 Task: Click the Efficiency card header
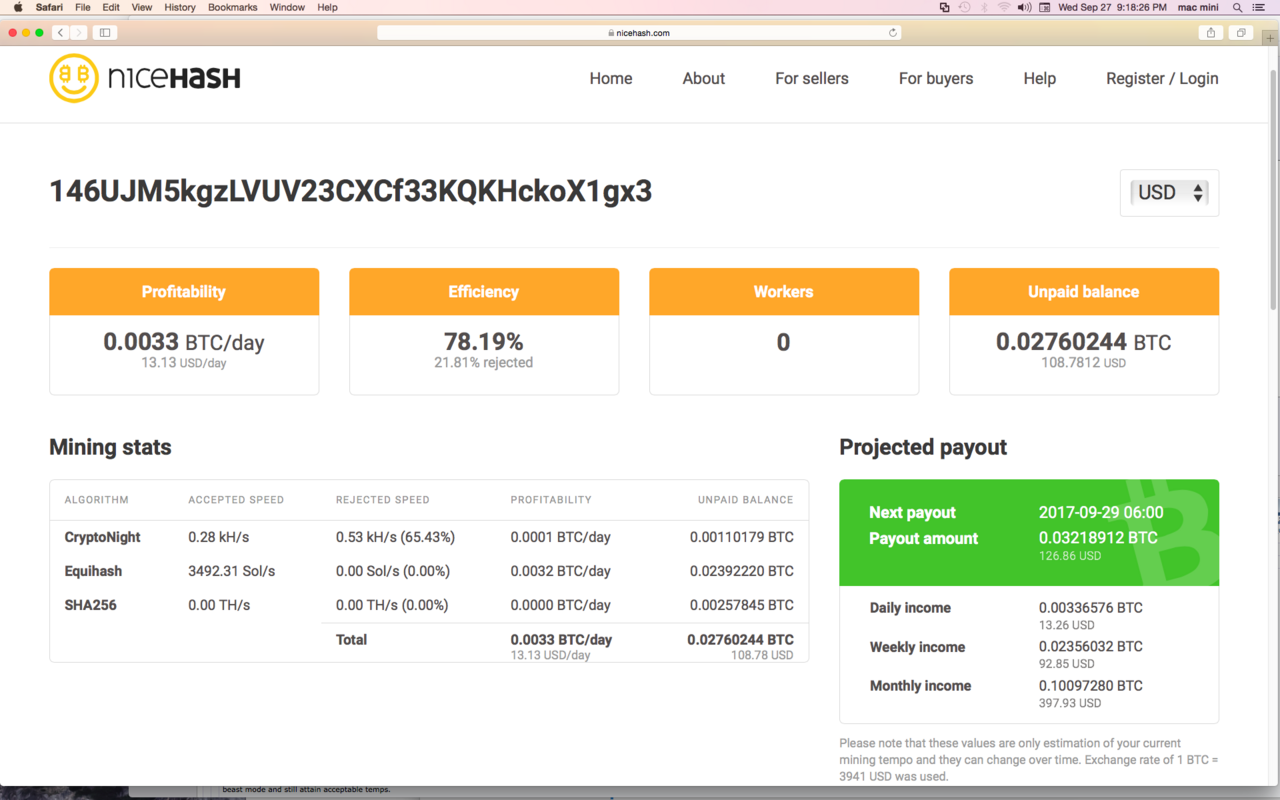tap(484, 292)
